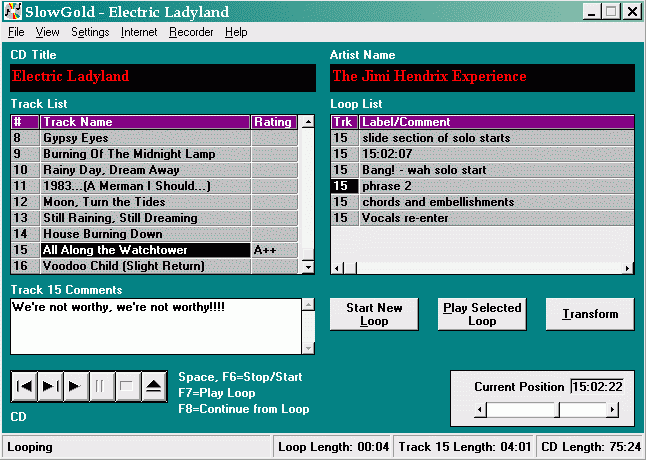Click the next track transport button
The height and width of the screenshot is (460, 646).
51,387
